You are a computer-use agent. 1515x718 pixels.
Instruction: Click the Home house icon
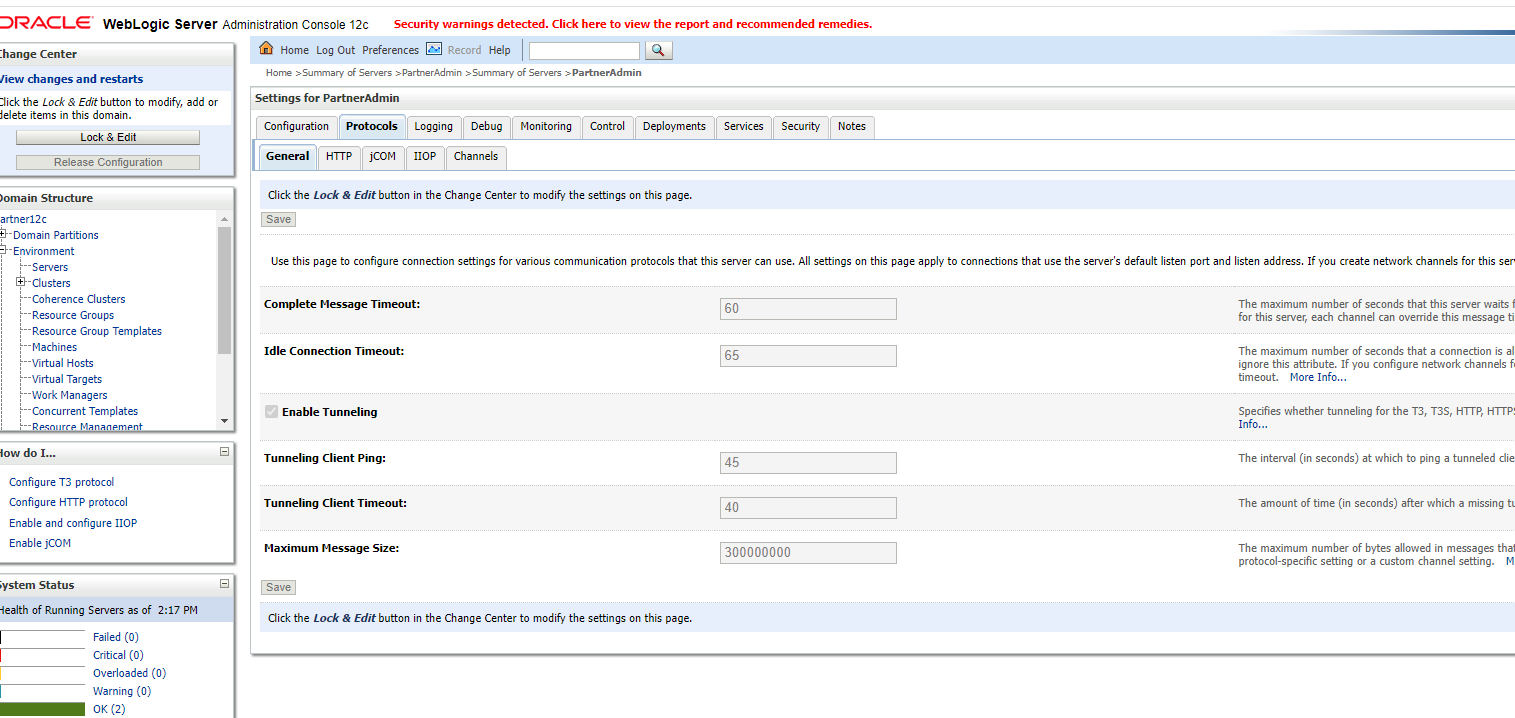(x=266, y=48)
